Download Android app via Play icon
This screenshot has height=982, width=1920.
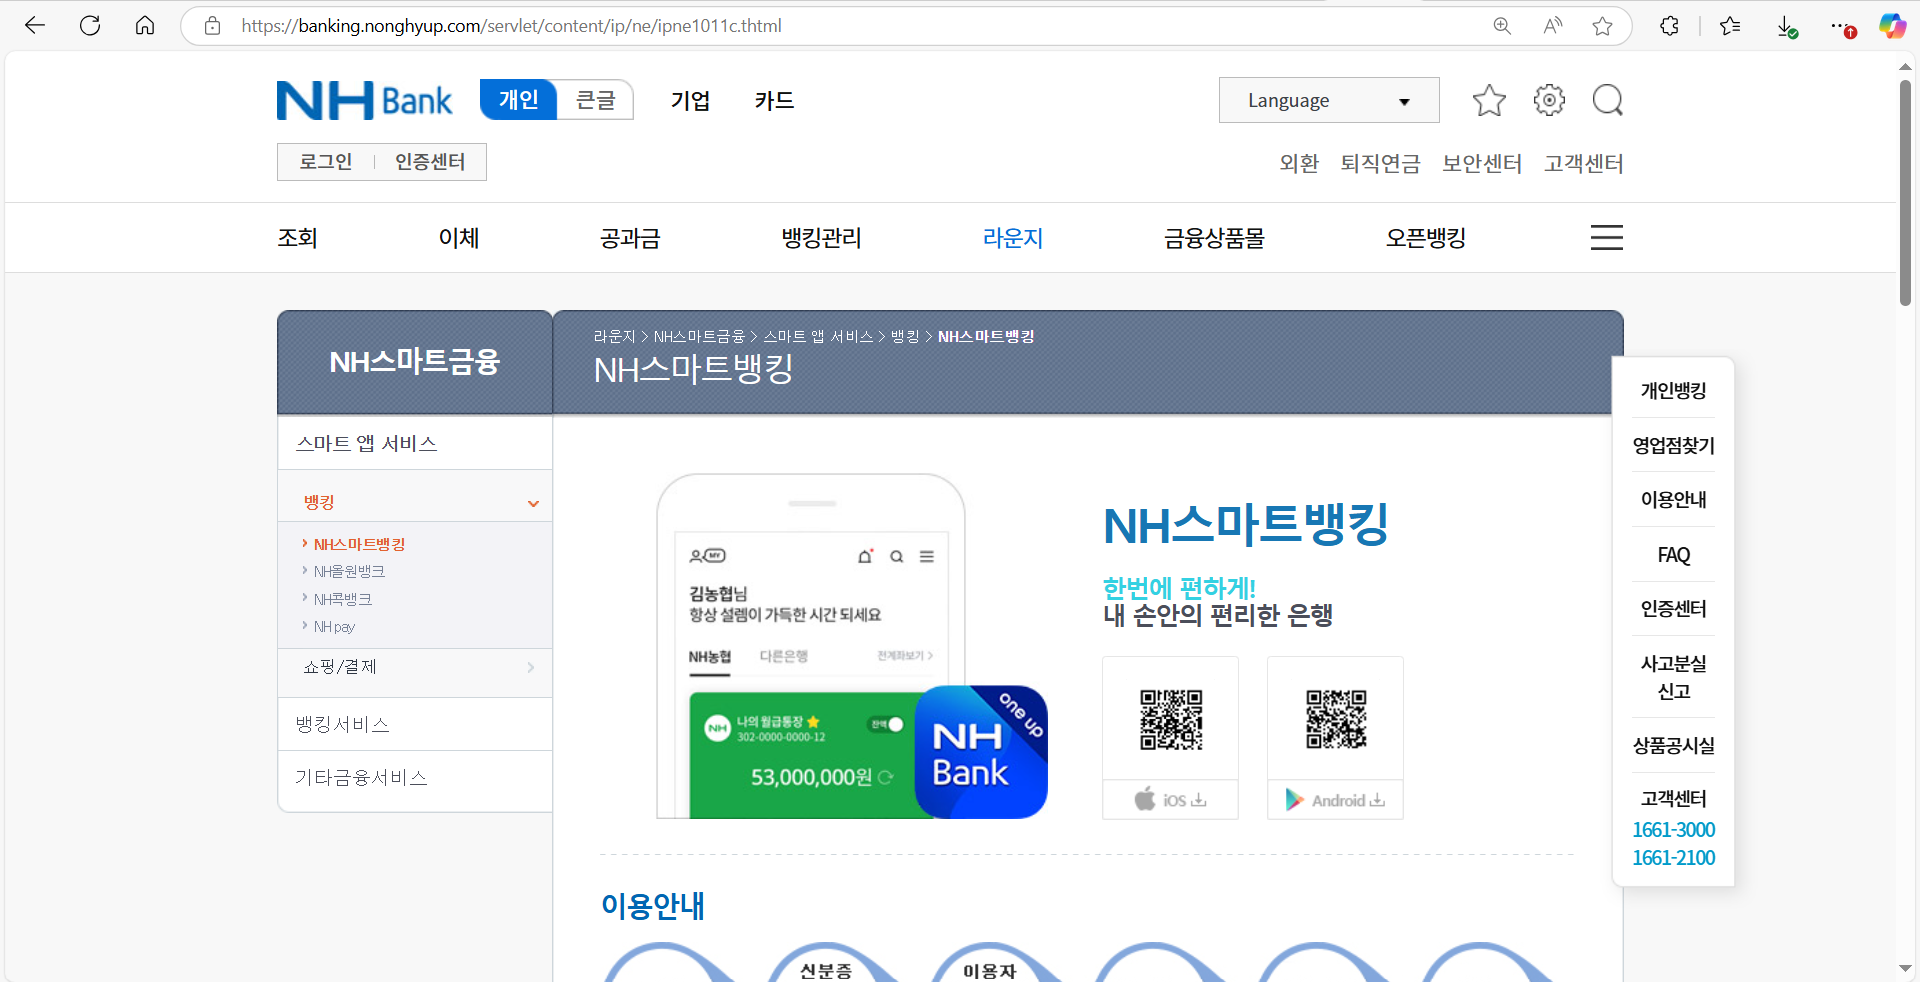pyautogui.click(x=1335, y=800)
